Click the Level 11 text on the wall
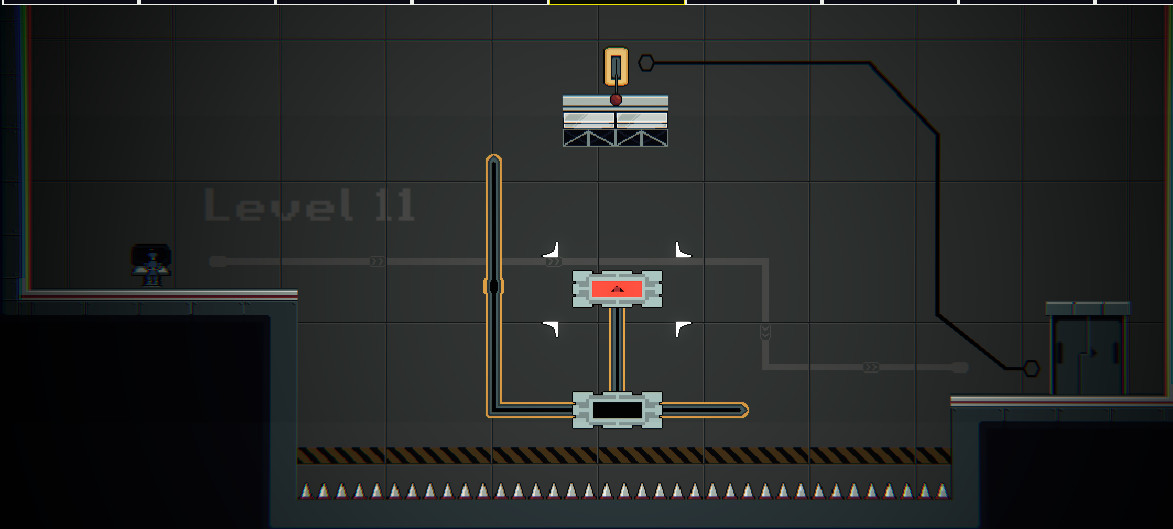This screenshot has width=1173, height=529. coord(309,205)
